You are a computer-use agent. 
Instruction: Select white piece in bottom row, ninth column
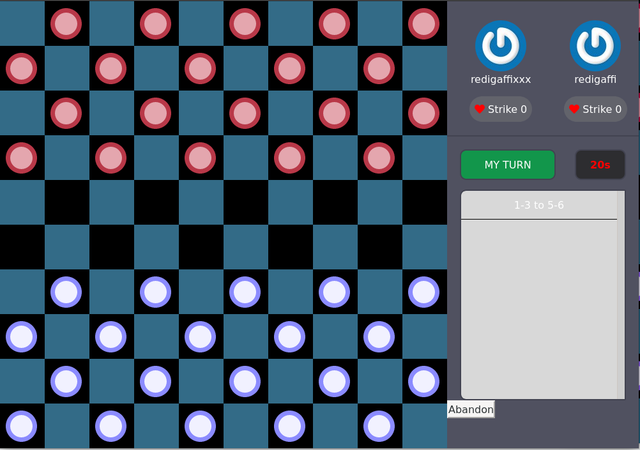click(x=379, y=426)
